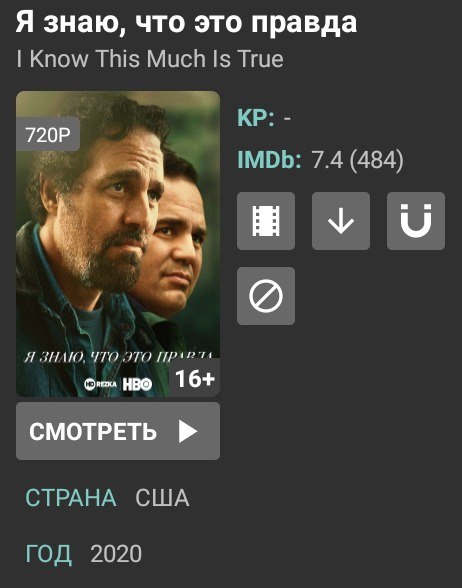Tap the year value 2020
Image resolution: width=462 pixels, height=588 pixels.
116,554
